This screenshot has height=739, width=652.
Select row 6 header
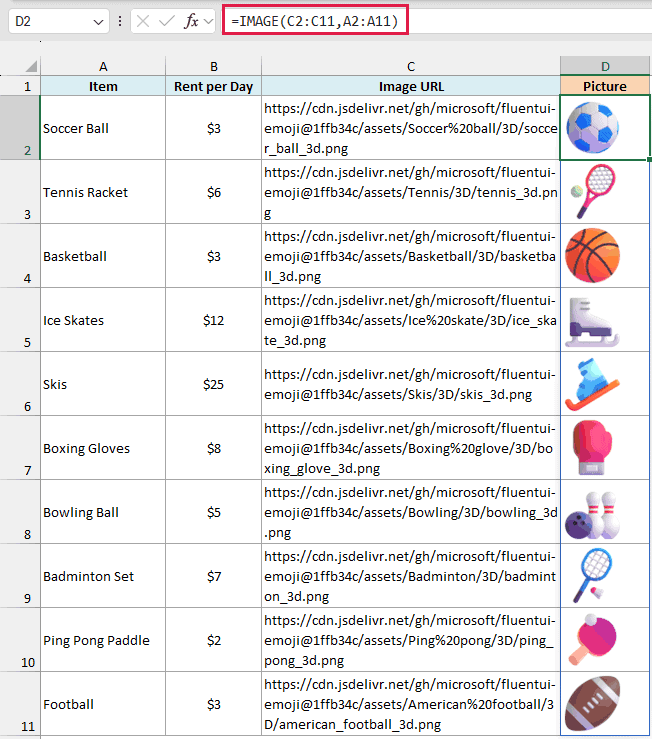pyautogui.click(x=20, y=384)
